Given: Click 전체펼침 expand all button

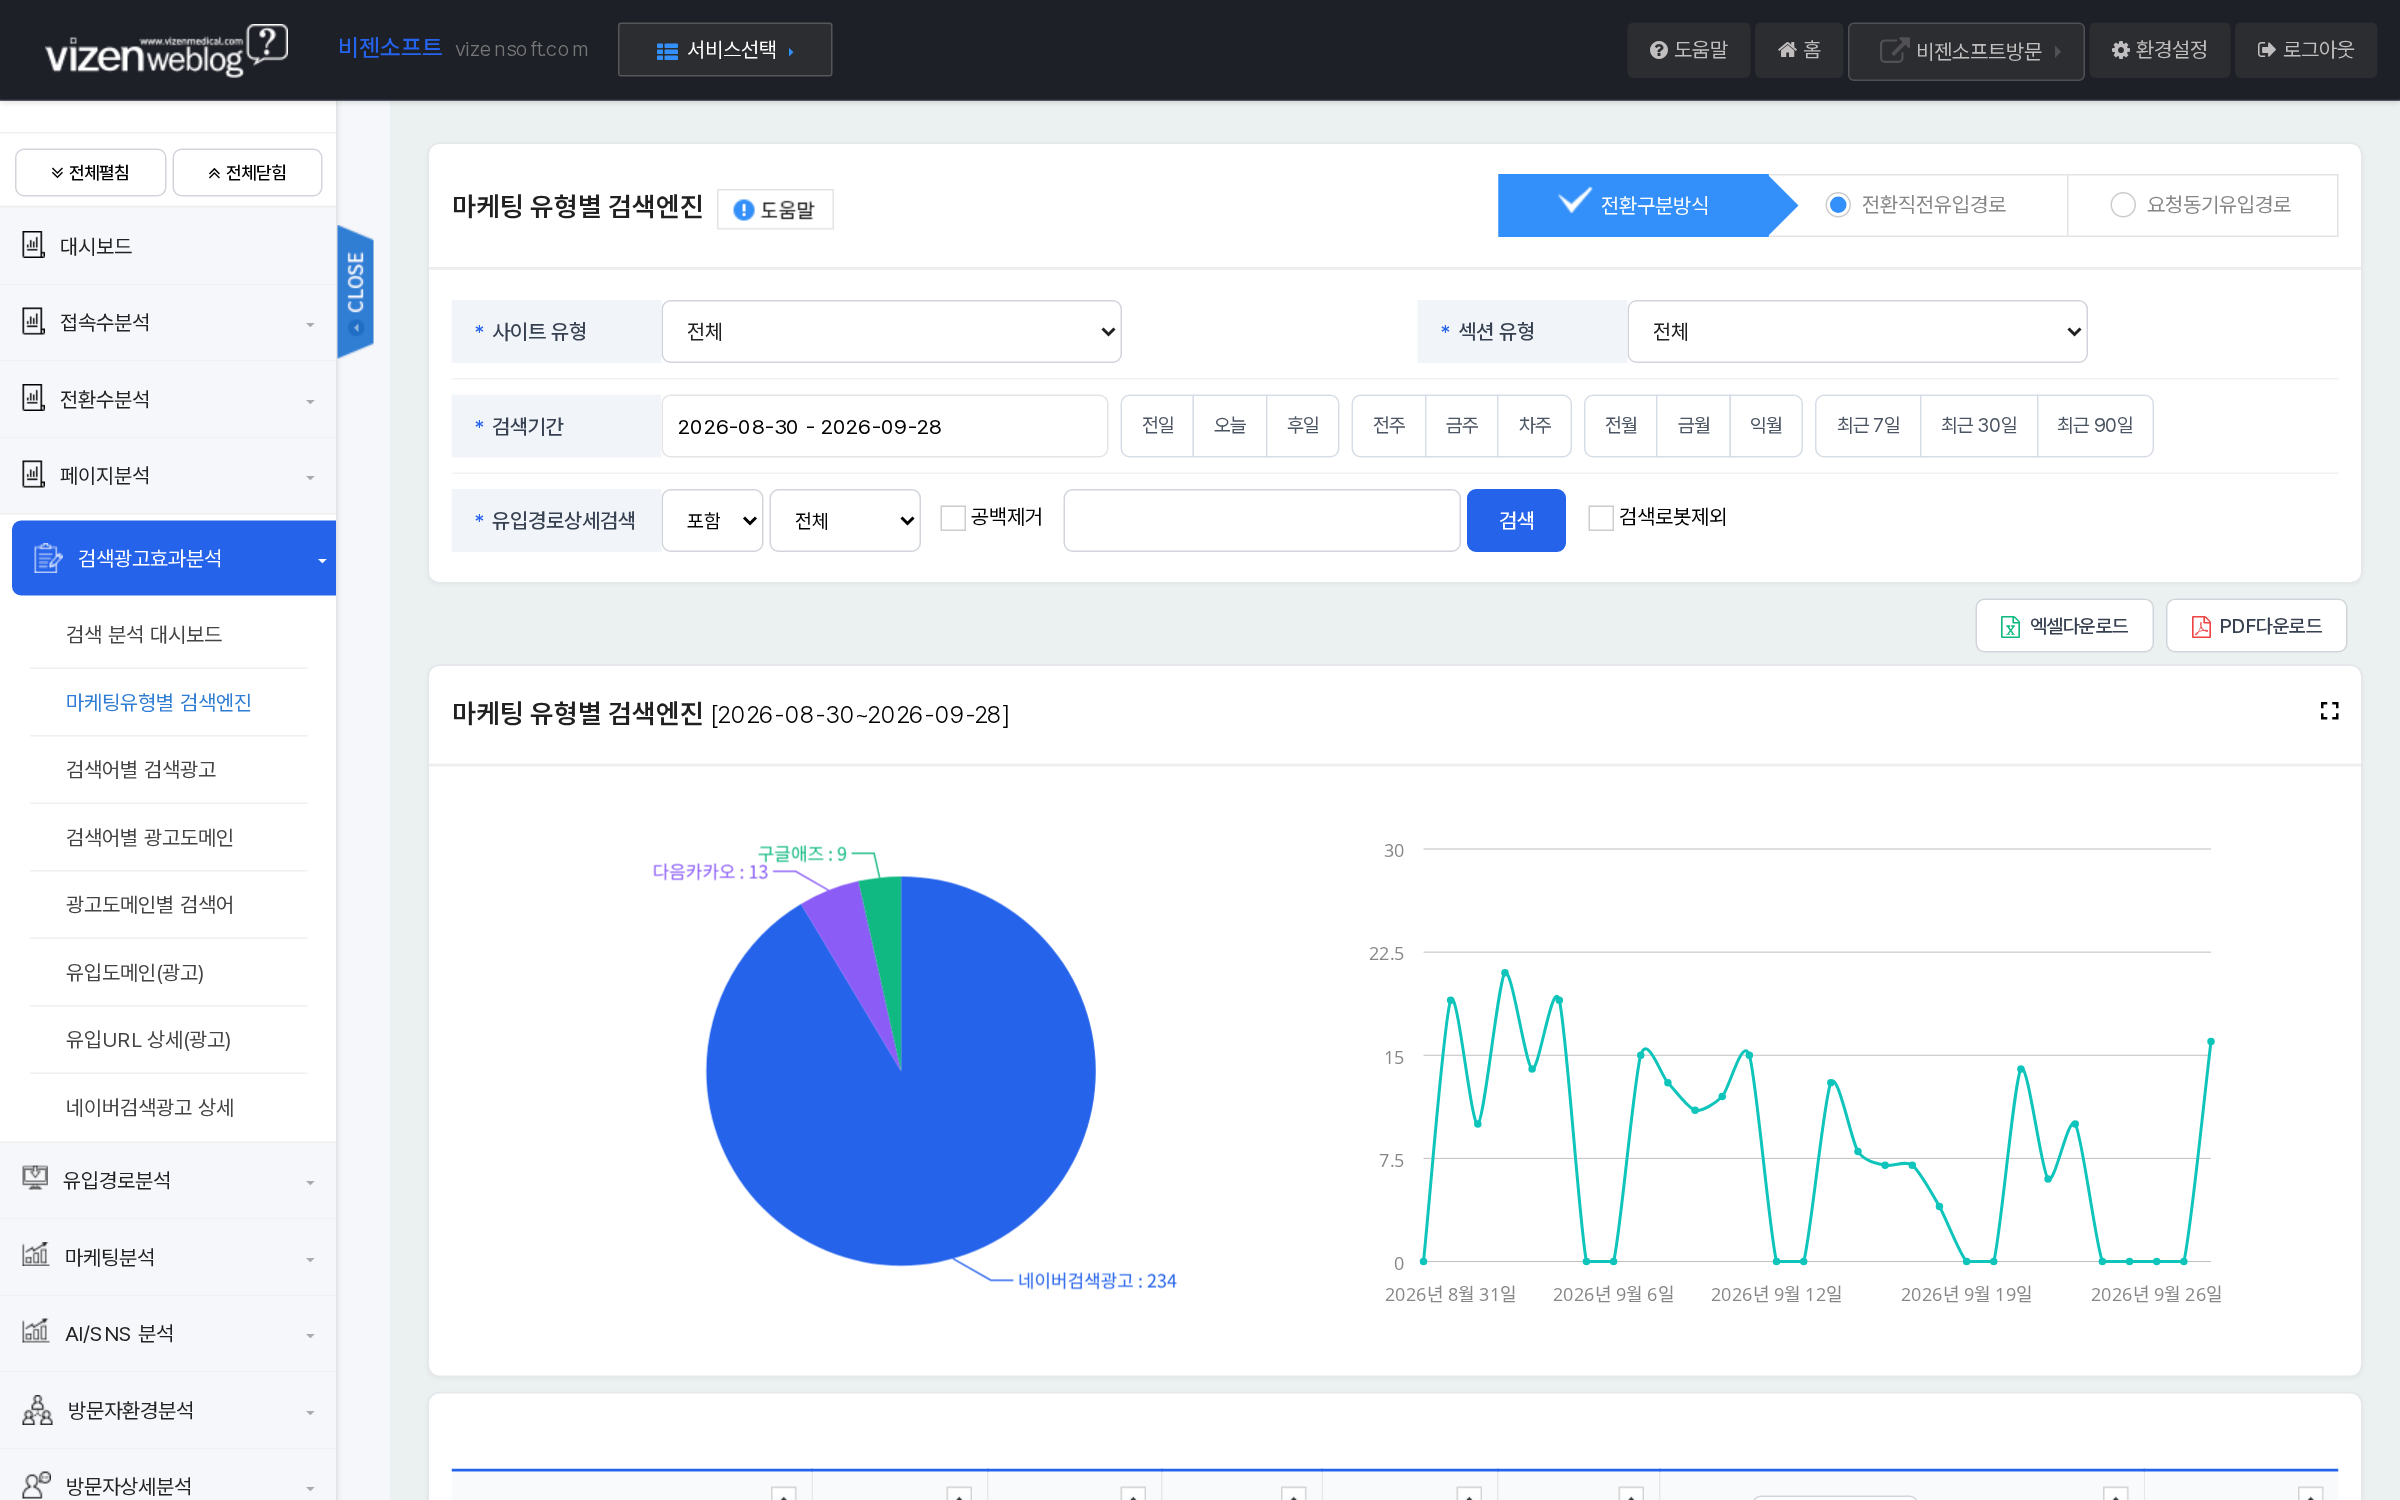Looking at the screenshot, I should (x=90, y=173).
